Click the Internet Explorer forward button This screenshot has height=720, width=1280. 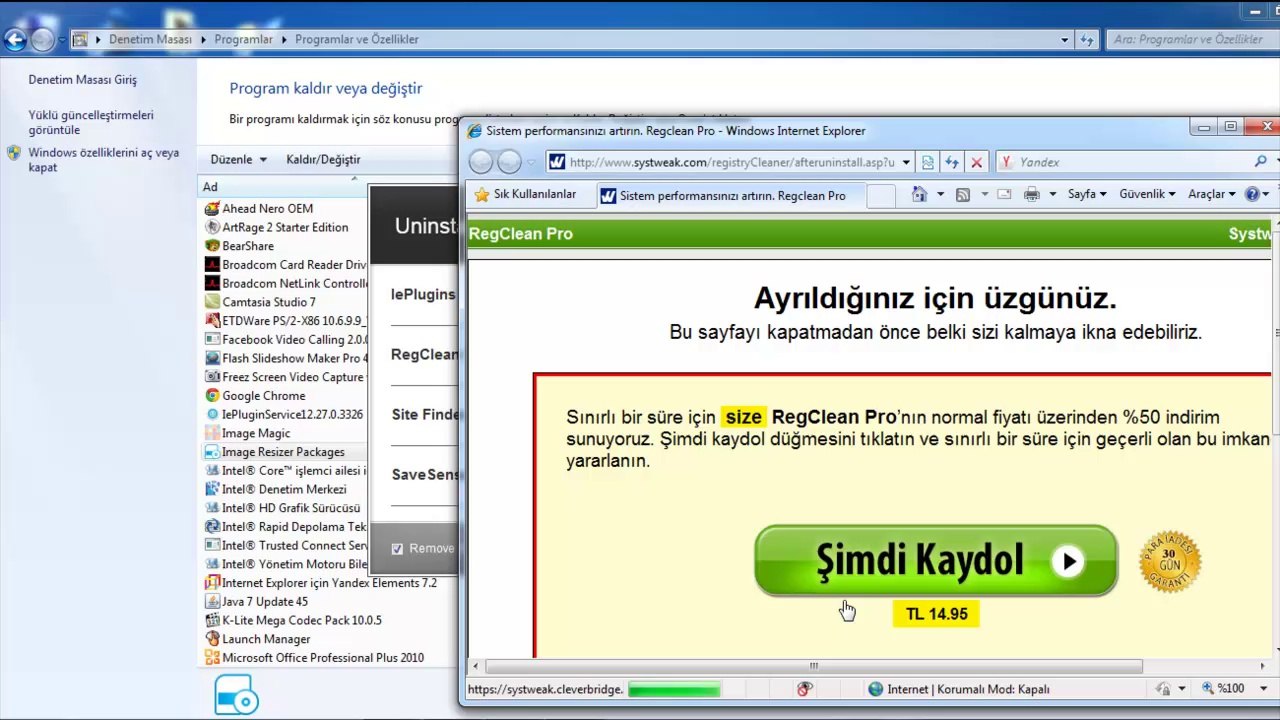[x=509, y=162]
